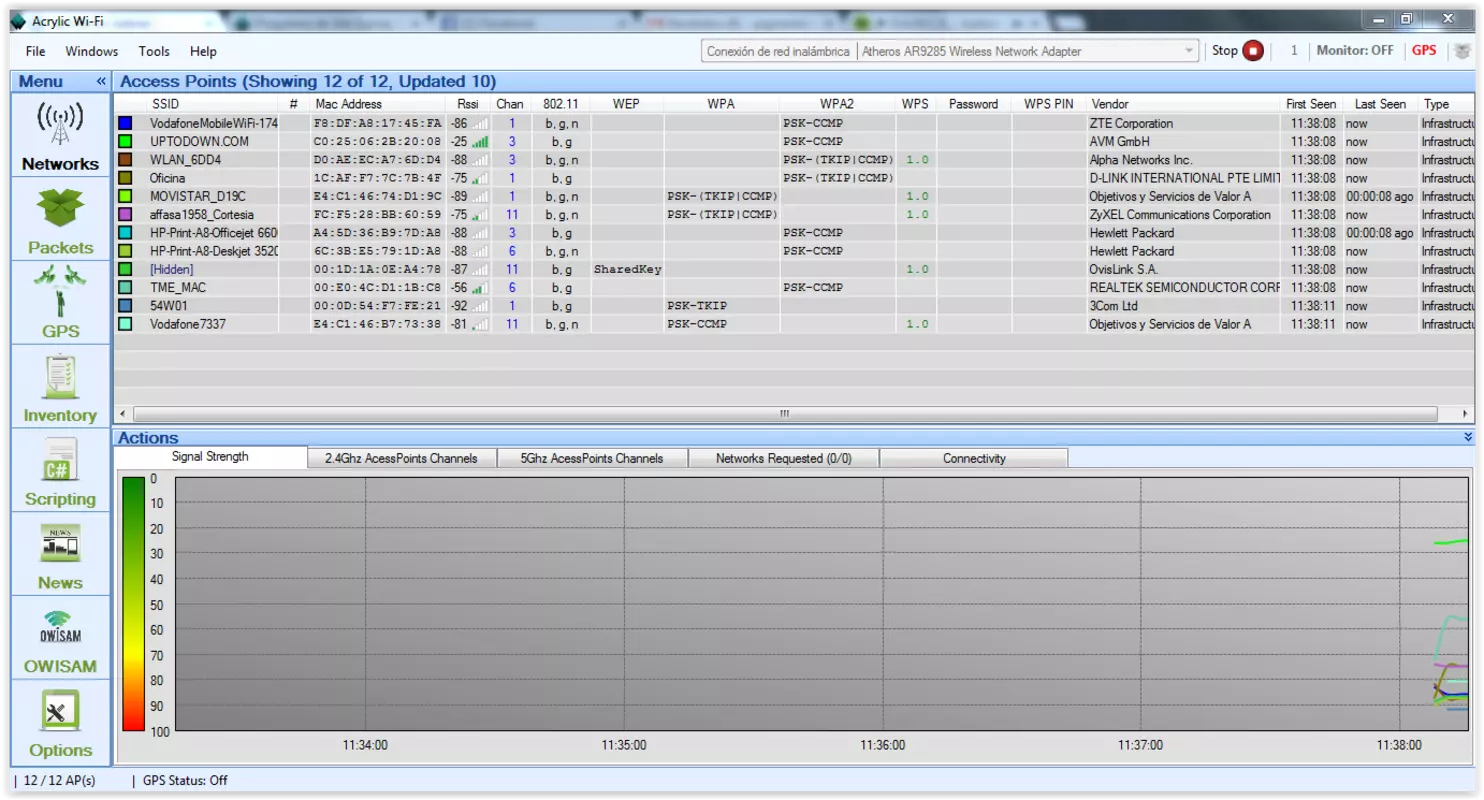Open the Networks section in sidebar
Image resolution: width=1484 pixels, height=800 pixels.
[x=60, y=137]
